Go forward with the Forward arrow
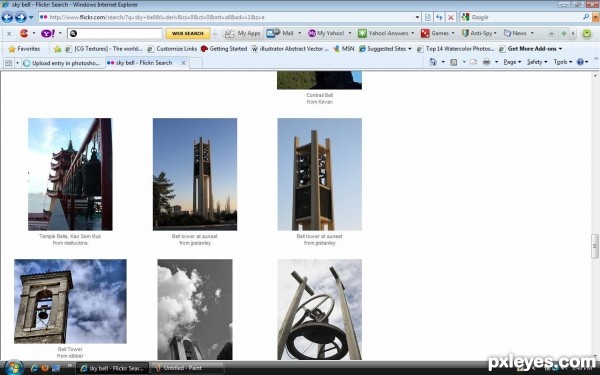 [x=21, y=17]
